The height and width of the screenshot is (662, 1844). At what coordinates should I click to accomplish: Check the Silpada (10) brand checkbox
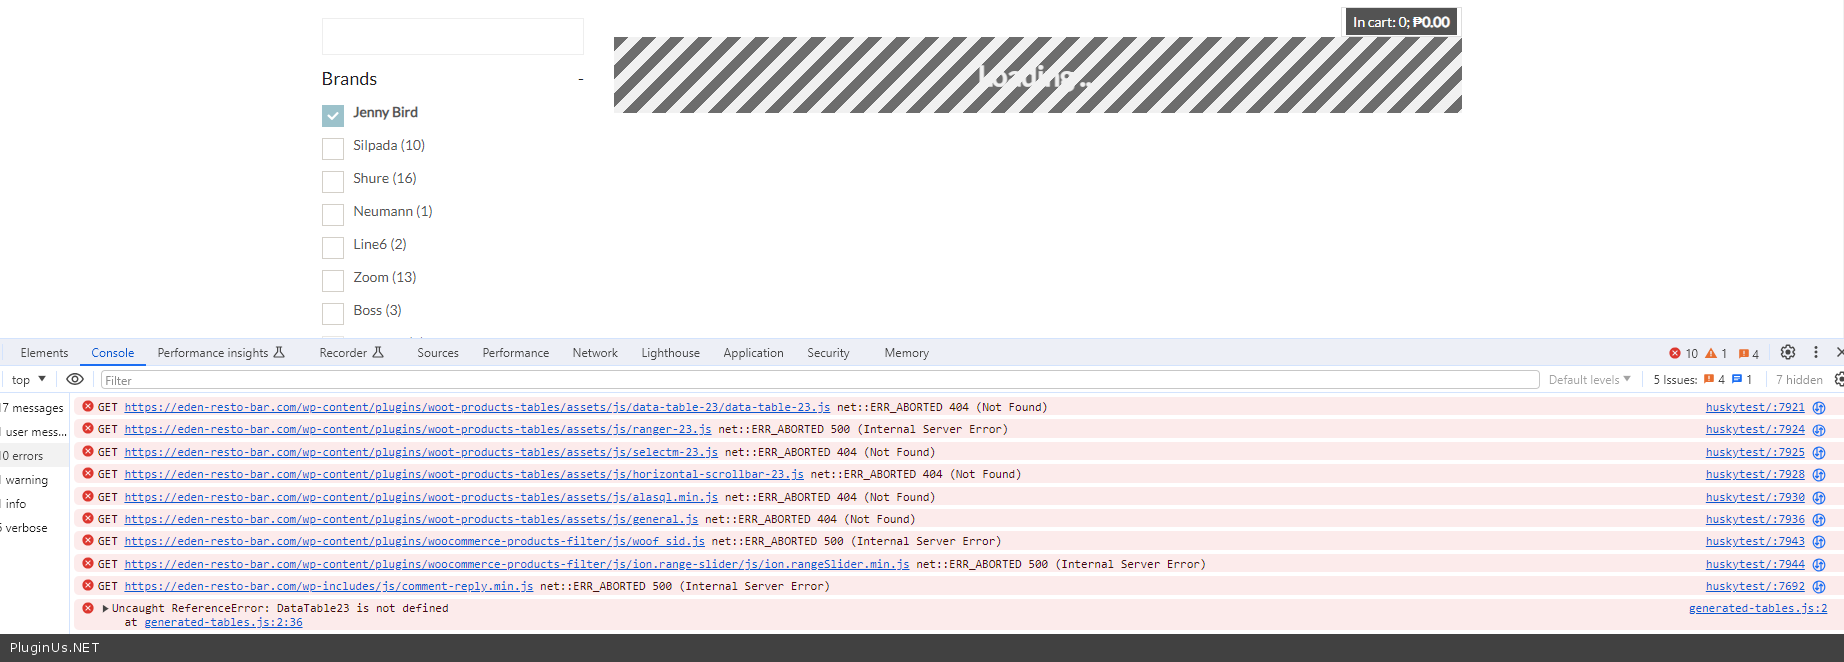(333, 149)
